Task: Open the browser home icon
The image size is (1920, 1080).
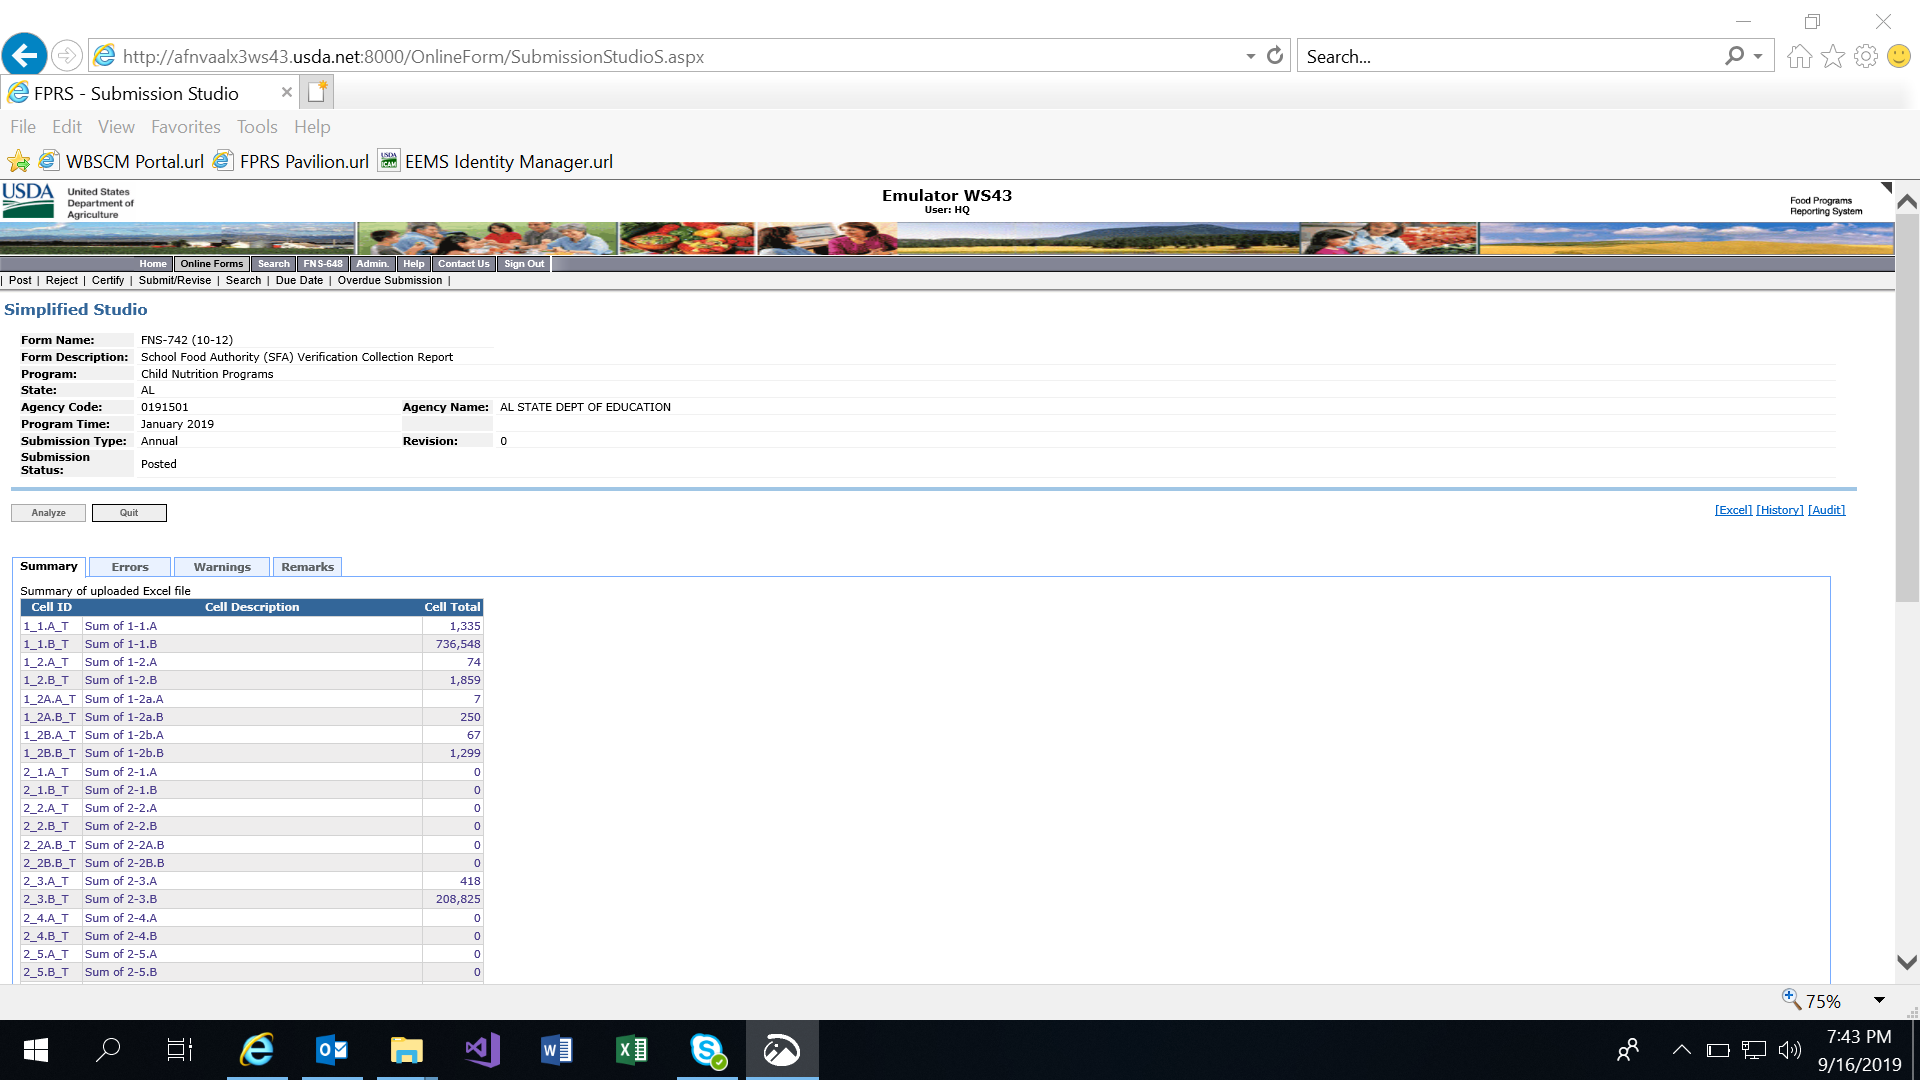Action: (x=1799, y=56)
